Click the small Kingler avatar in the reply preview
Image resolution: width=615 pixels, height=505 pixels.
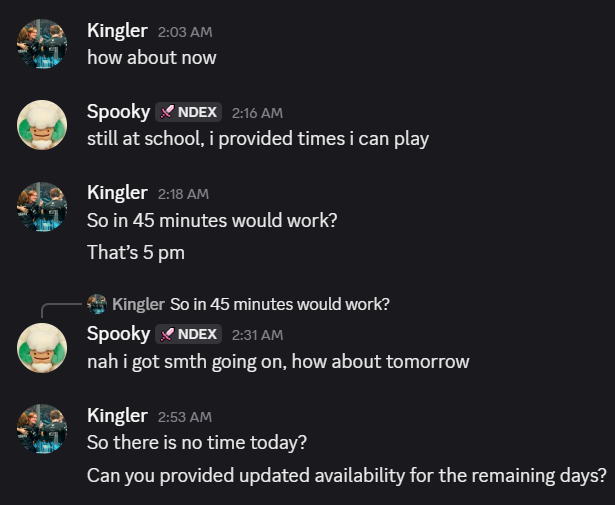click(x=97, y=303)
